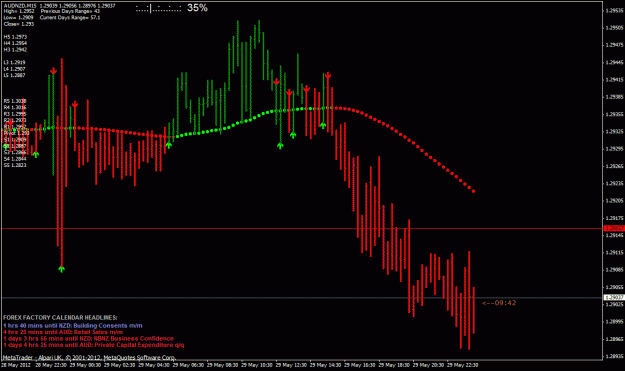Select the 'L4 1.2907' level label

pos(14,69)
